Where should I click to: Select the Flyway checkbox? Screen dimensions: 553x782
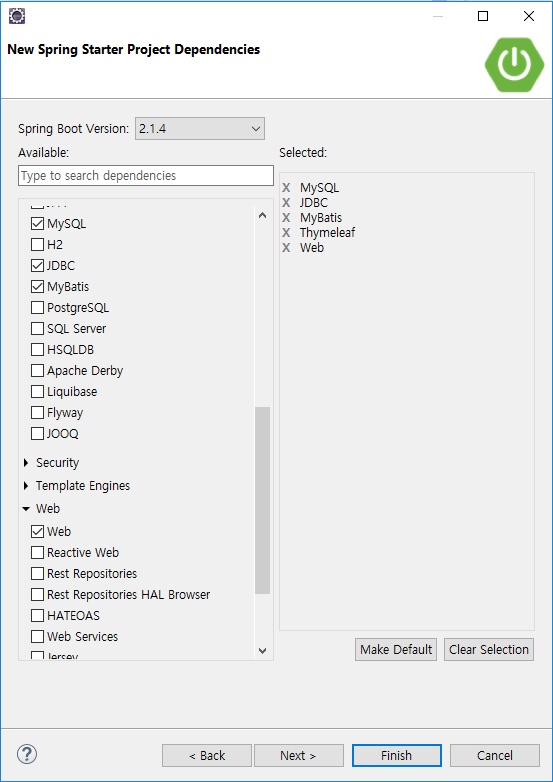click(x=37, y=412)
